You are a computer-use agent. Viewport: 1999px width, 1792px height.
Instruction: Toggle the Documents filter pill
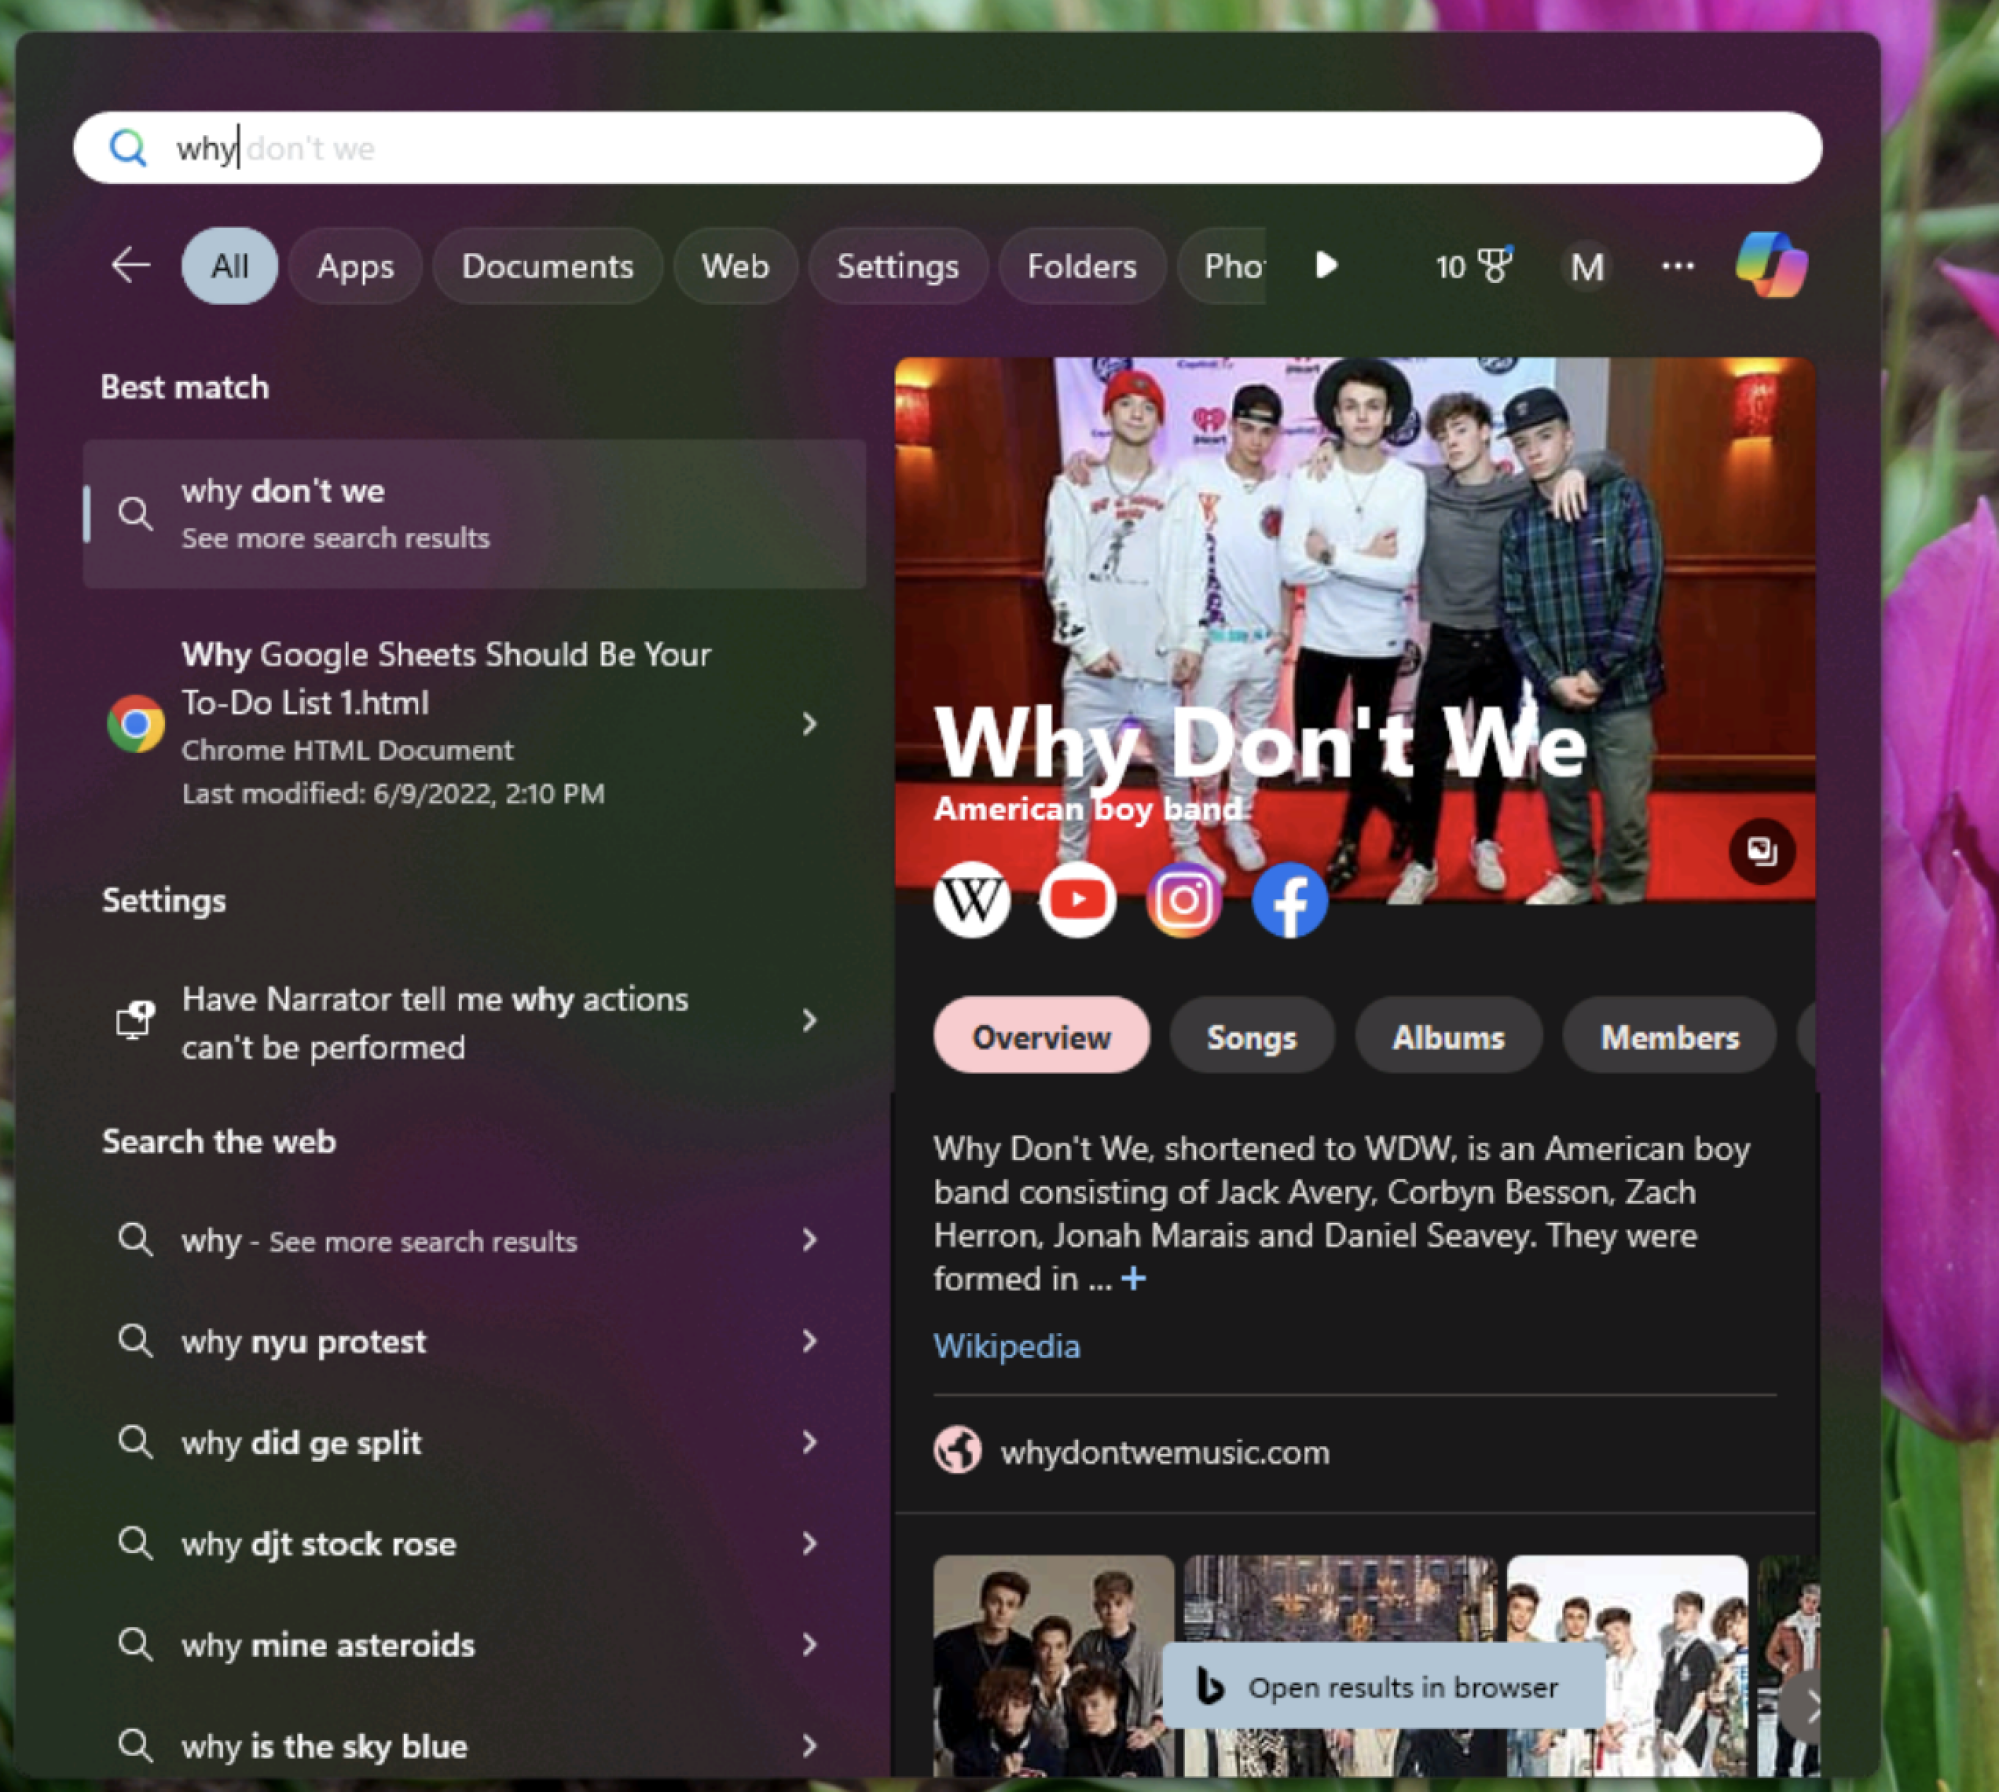point(546,266)
